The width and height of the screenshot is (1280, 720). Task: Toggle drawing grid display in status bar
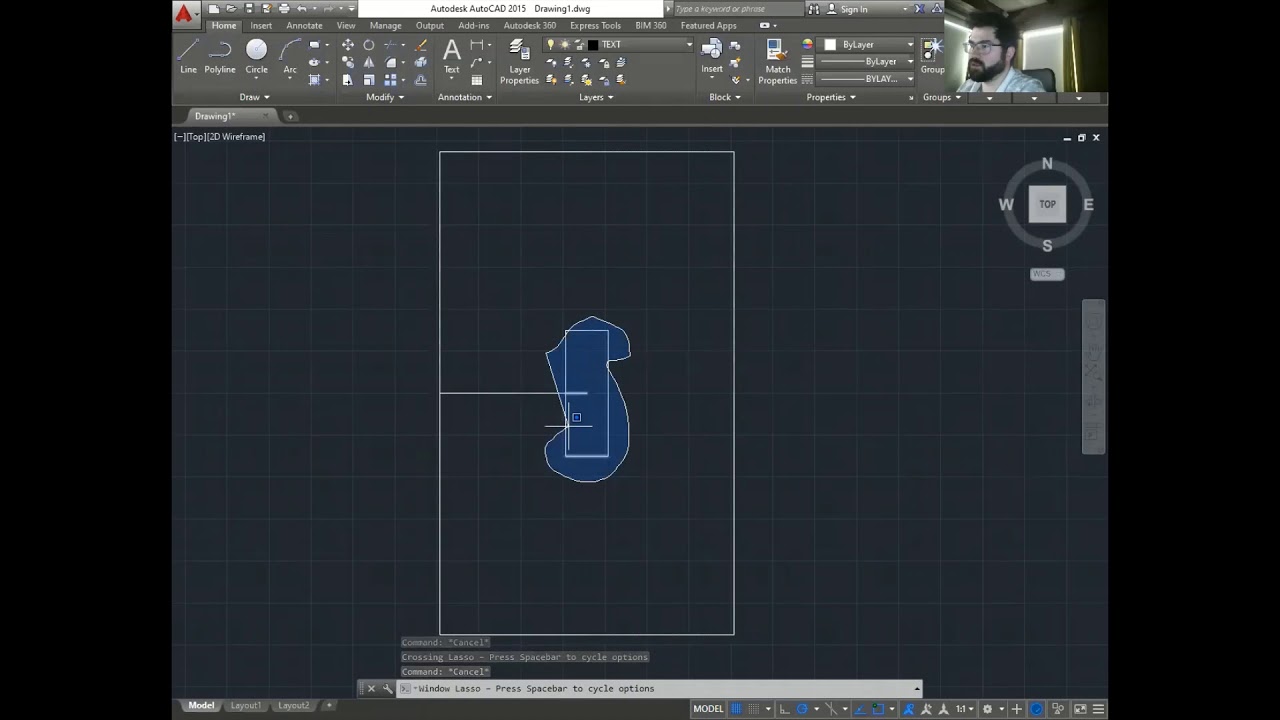pyautogui.click(x=736, y=709)
